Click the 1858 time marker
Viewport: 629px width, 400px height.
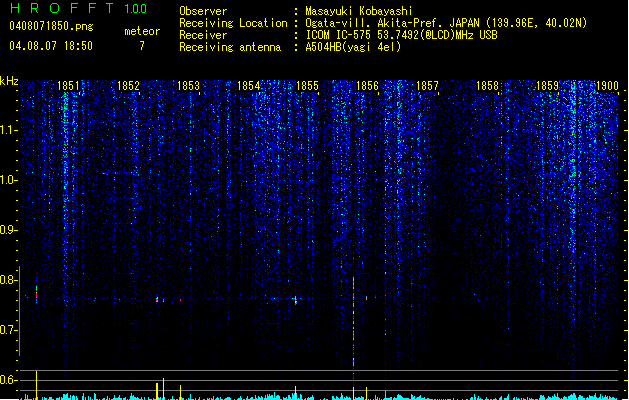[487, 86]
